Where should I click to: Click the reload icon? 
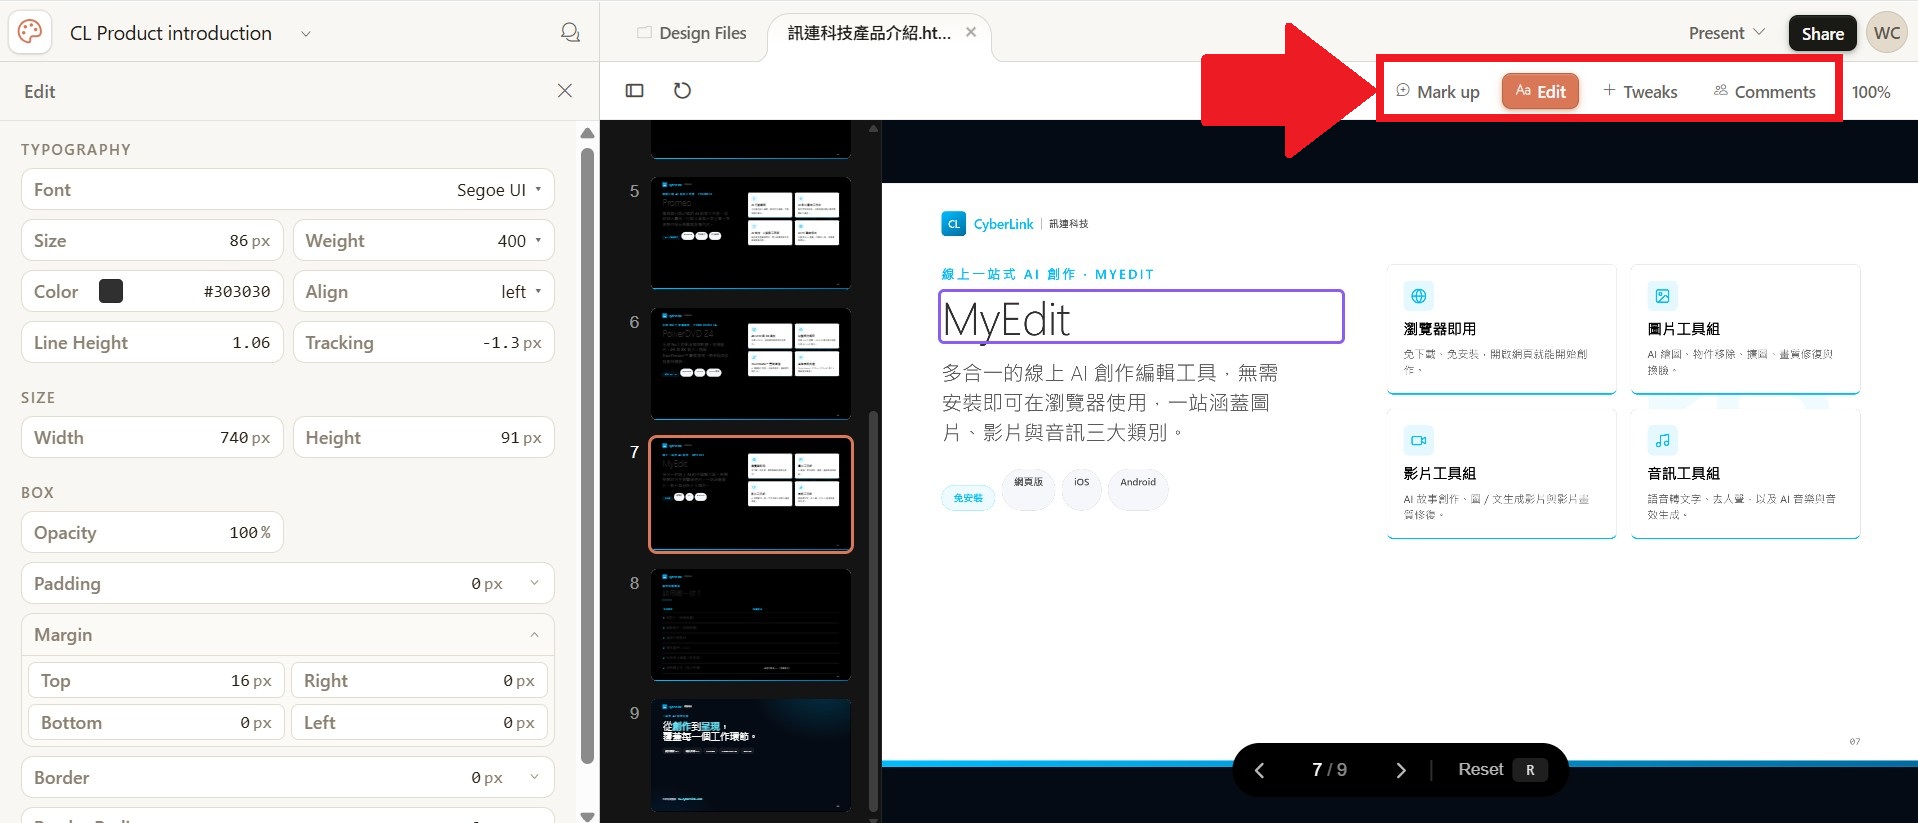click(x=682, y=91)
